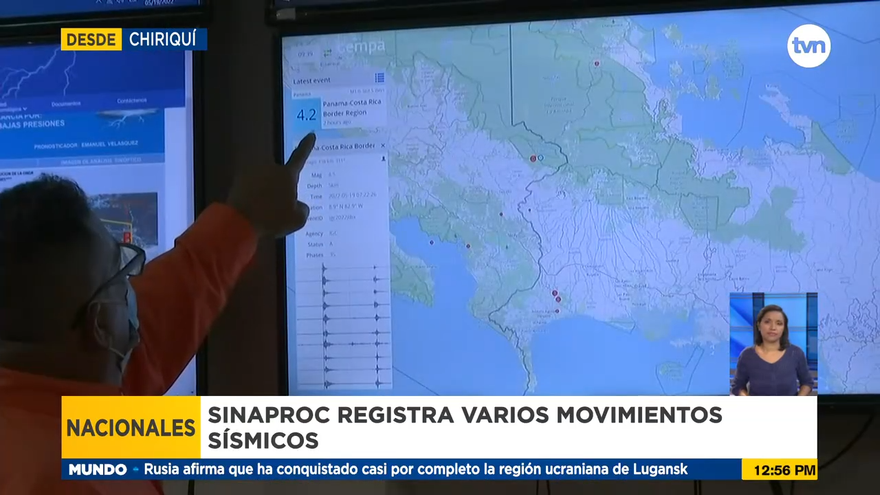Click the double-arrows icon near the 09:39 clock
Screen dimensions: 880x495
pyautogui.click(x=327, y=52)
